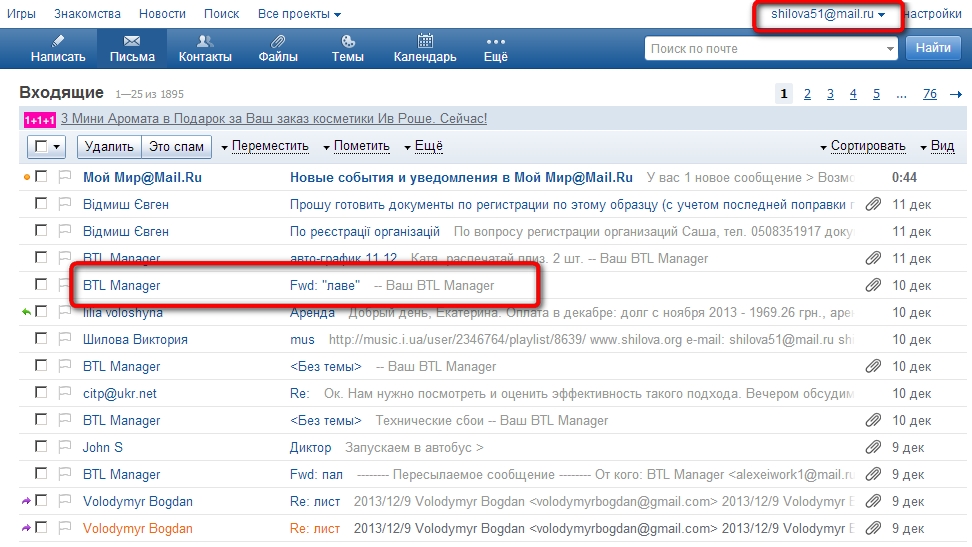
Task: Tick checkbox for citp@ukr.net email
Action: pyautogui.click(x=41, y=393)
